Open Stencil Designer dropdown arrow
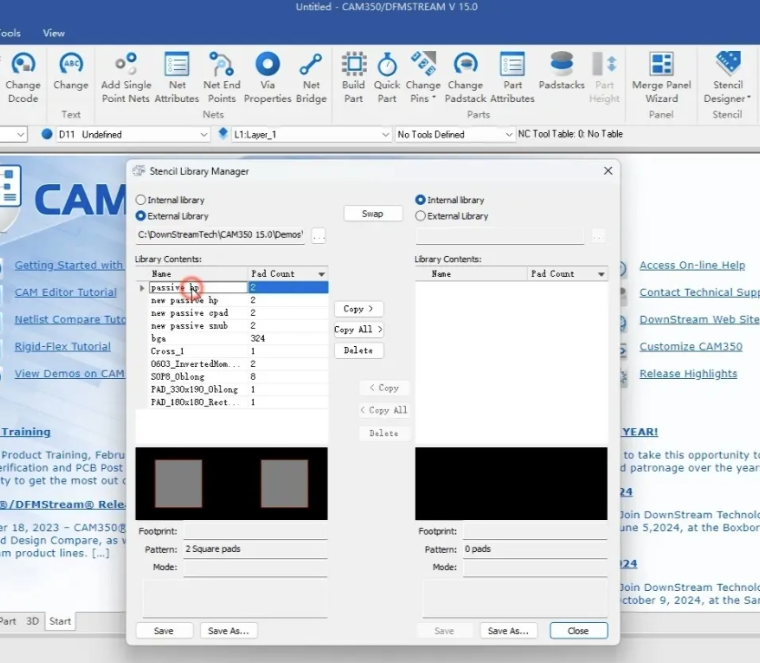 point(749,99)
